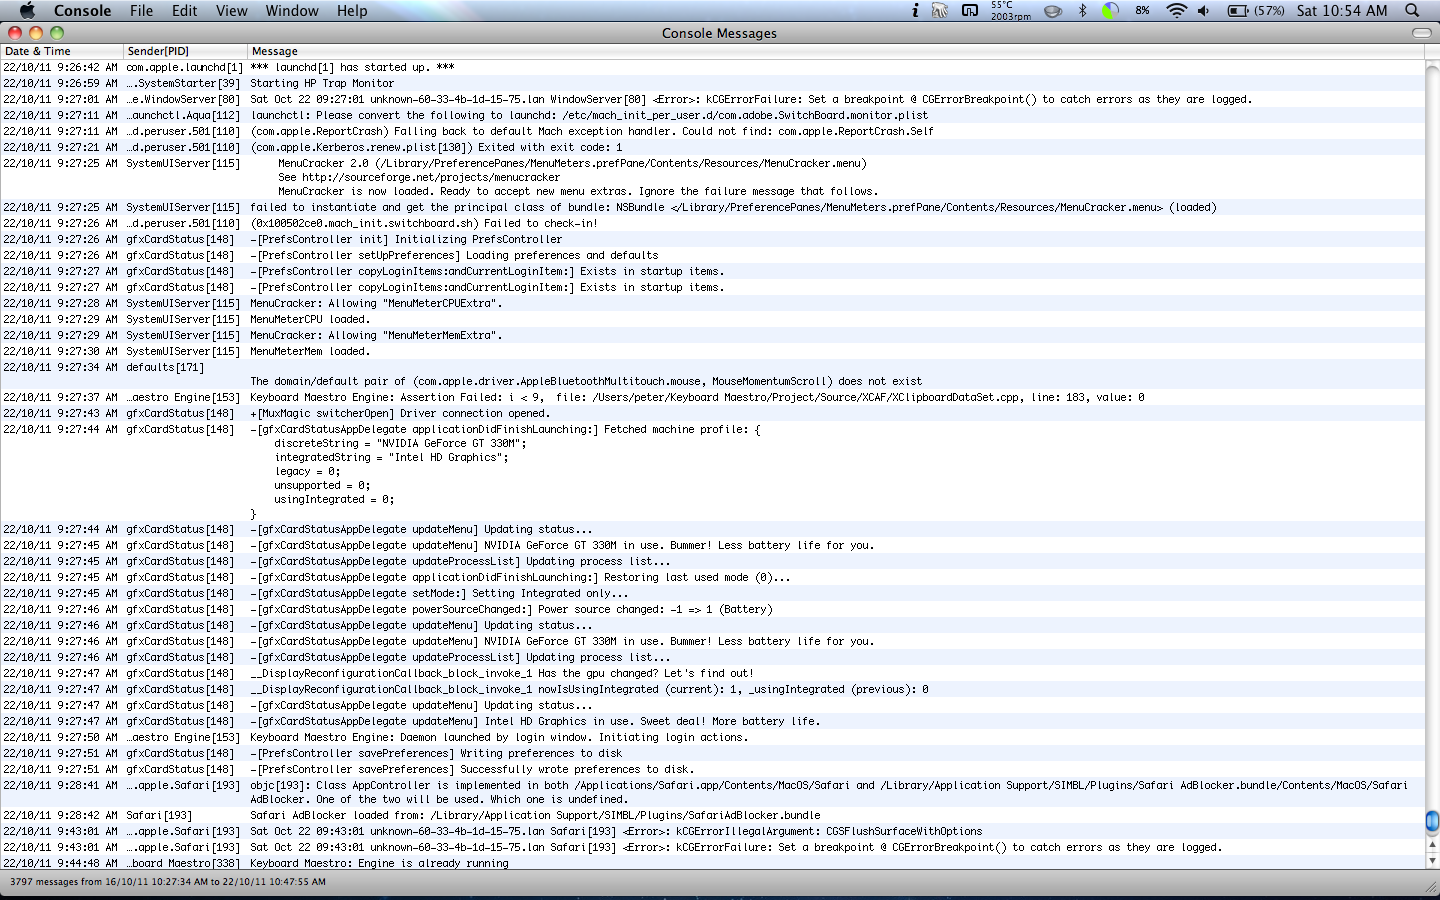Select 'Safari AdBlocker loaded from' row
Screen dimensions: 1440x900
click(712, 815)
